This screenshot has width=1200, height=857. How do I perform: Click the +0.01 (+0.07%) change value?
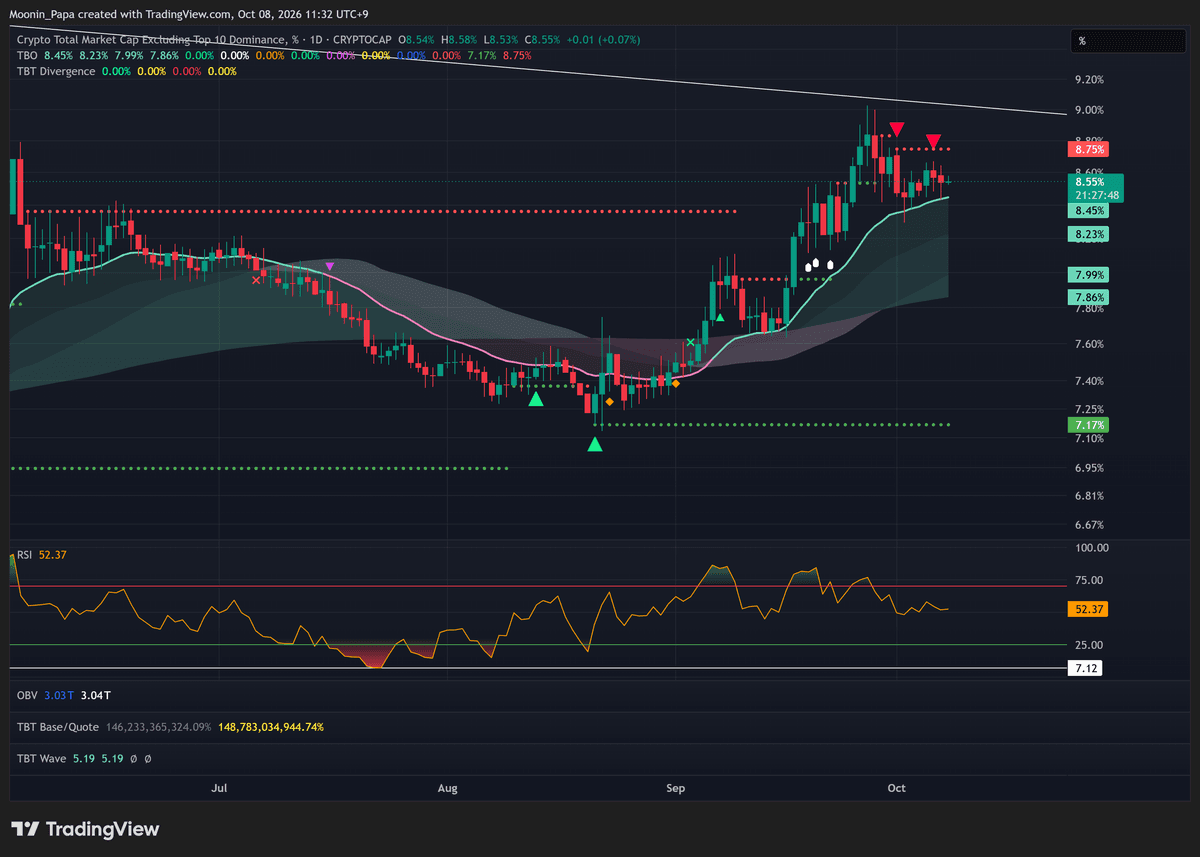pyautogui.click(x=605, y=39)
